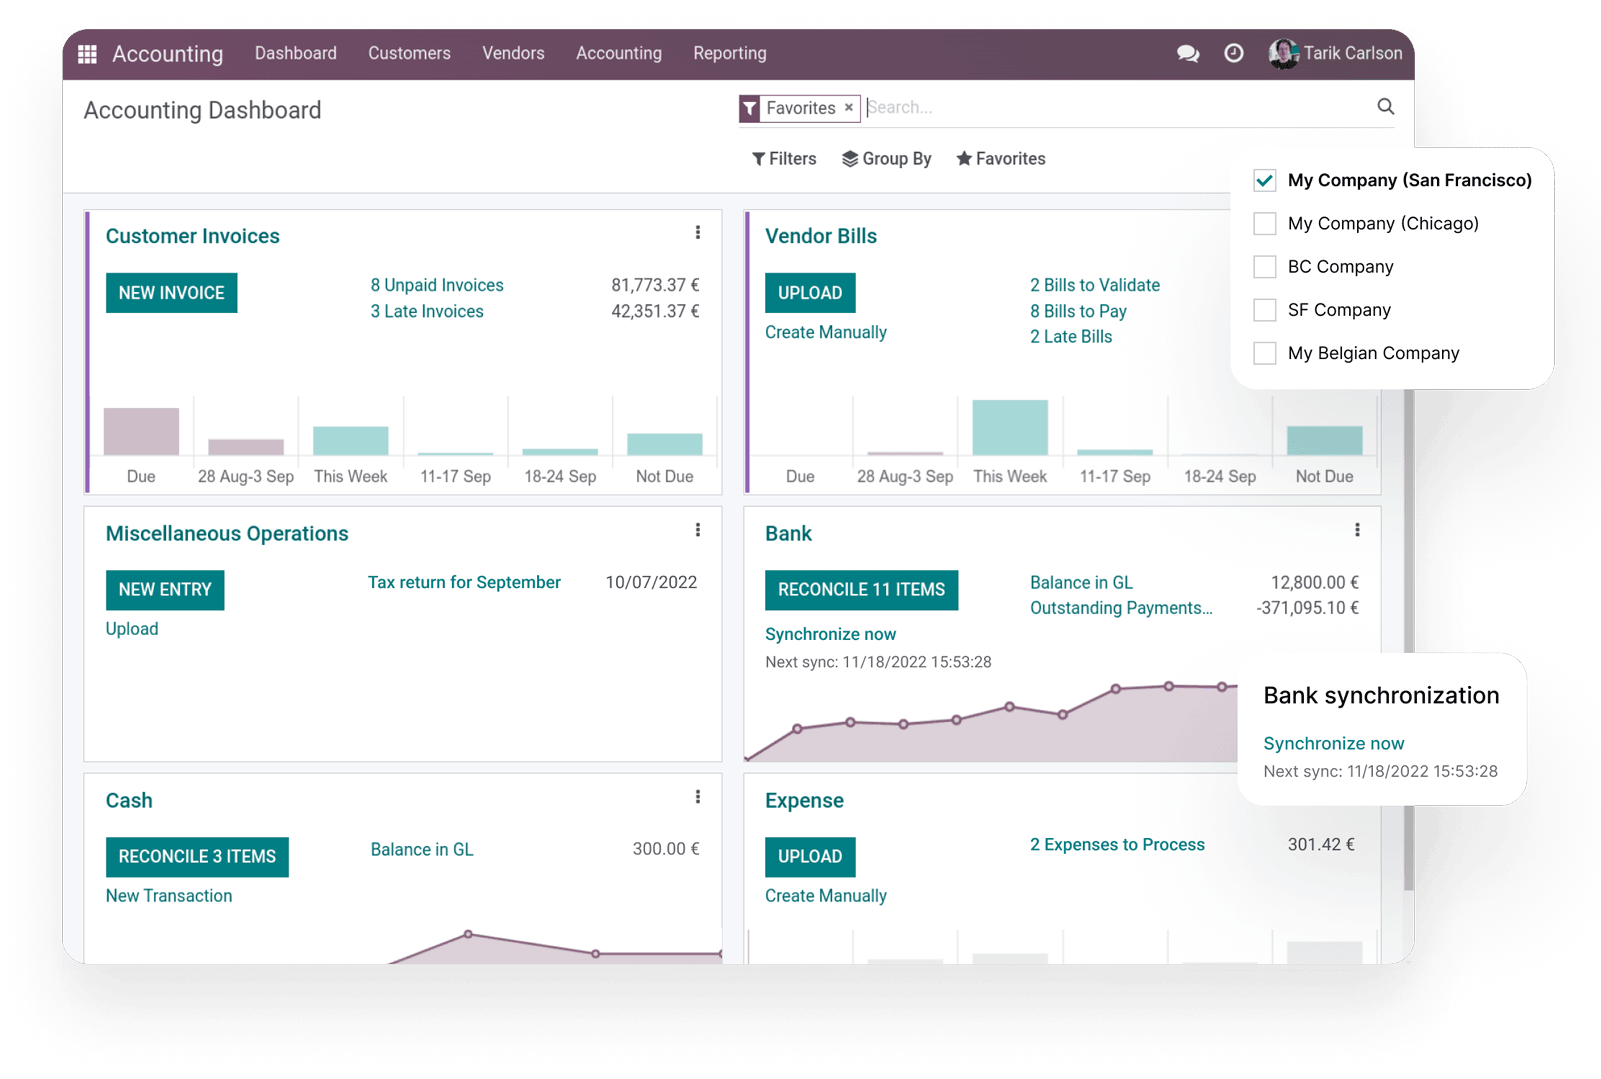Open 8 Bills to Pay link

point(1078,311)
